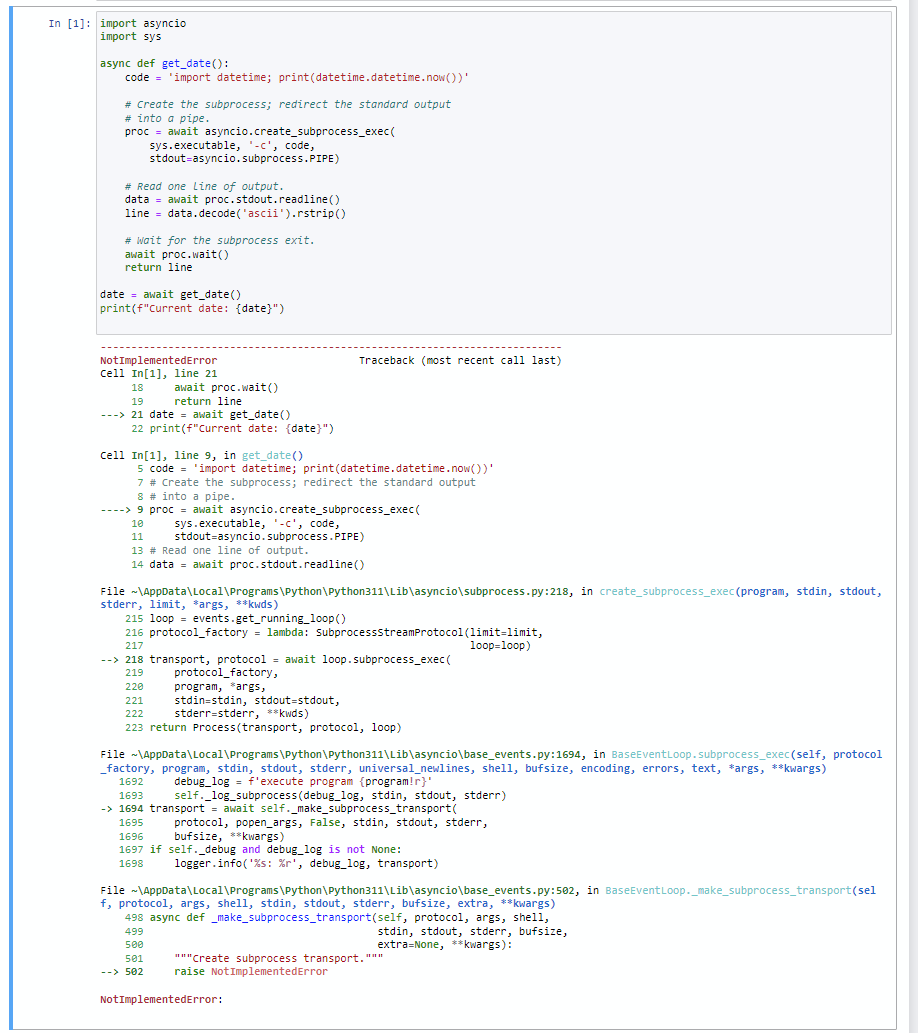Click the 'import sys' line
The height and width of the screenshot is (1033, 918).
point(130,37)
